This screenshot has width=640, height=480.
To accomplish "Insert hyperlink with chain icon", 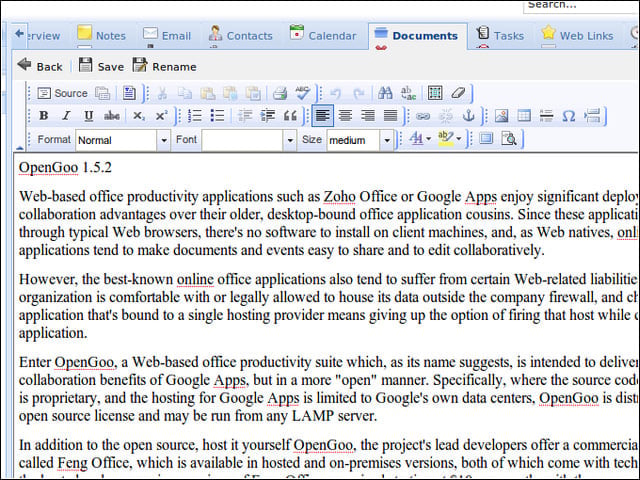I will [x=423, y=116].
